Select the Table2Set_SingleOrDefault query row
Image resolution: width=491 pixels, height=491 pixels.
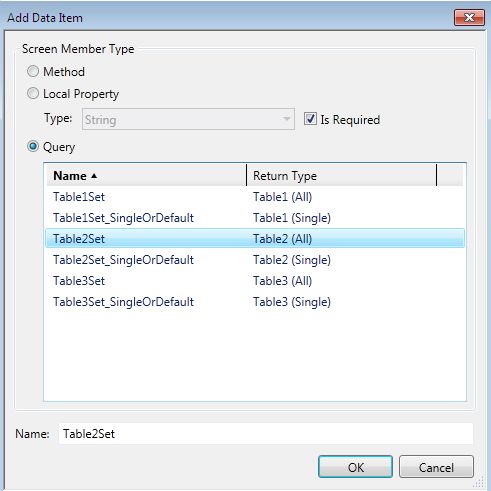[255, 260]
